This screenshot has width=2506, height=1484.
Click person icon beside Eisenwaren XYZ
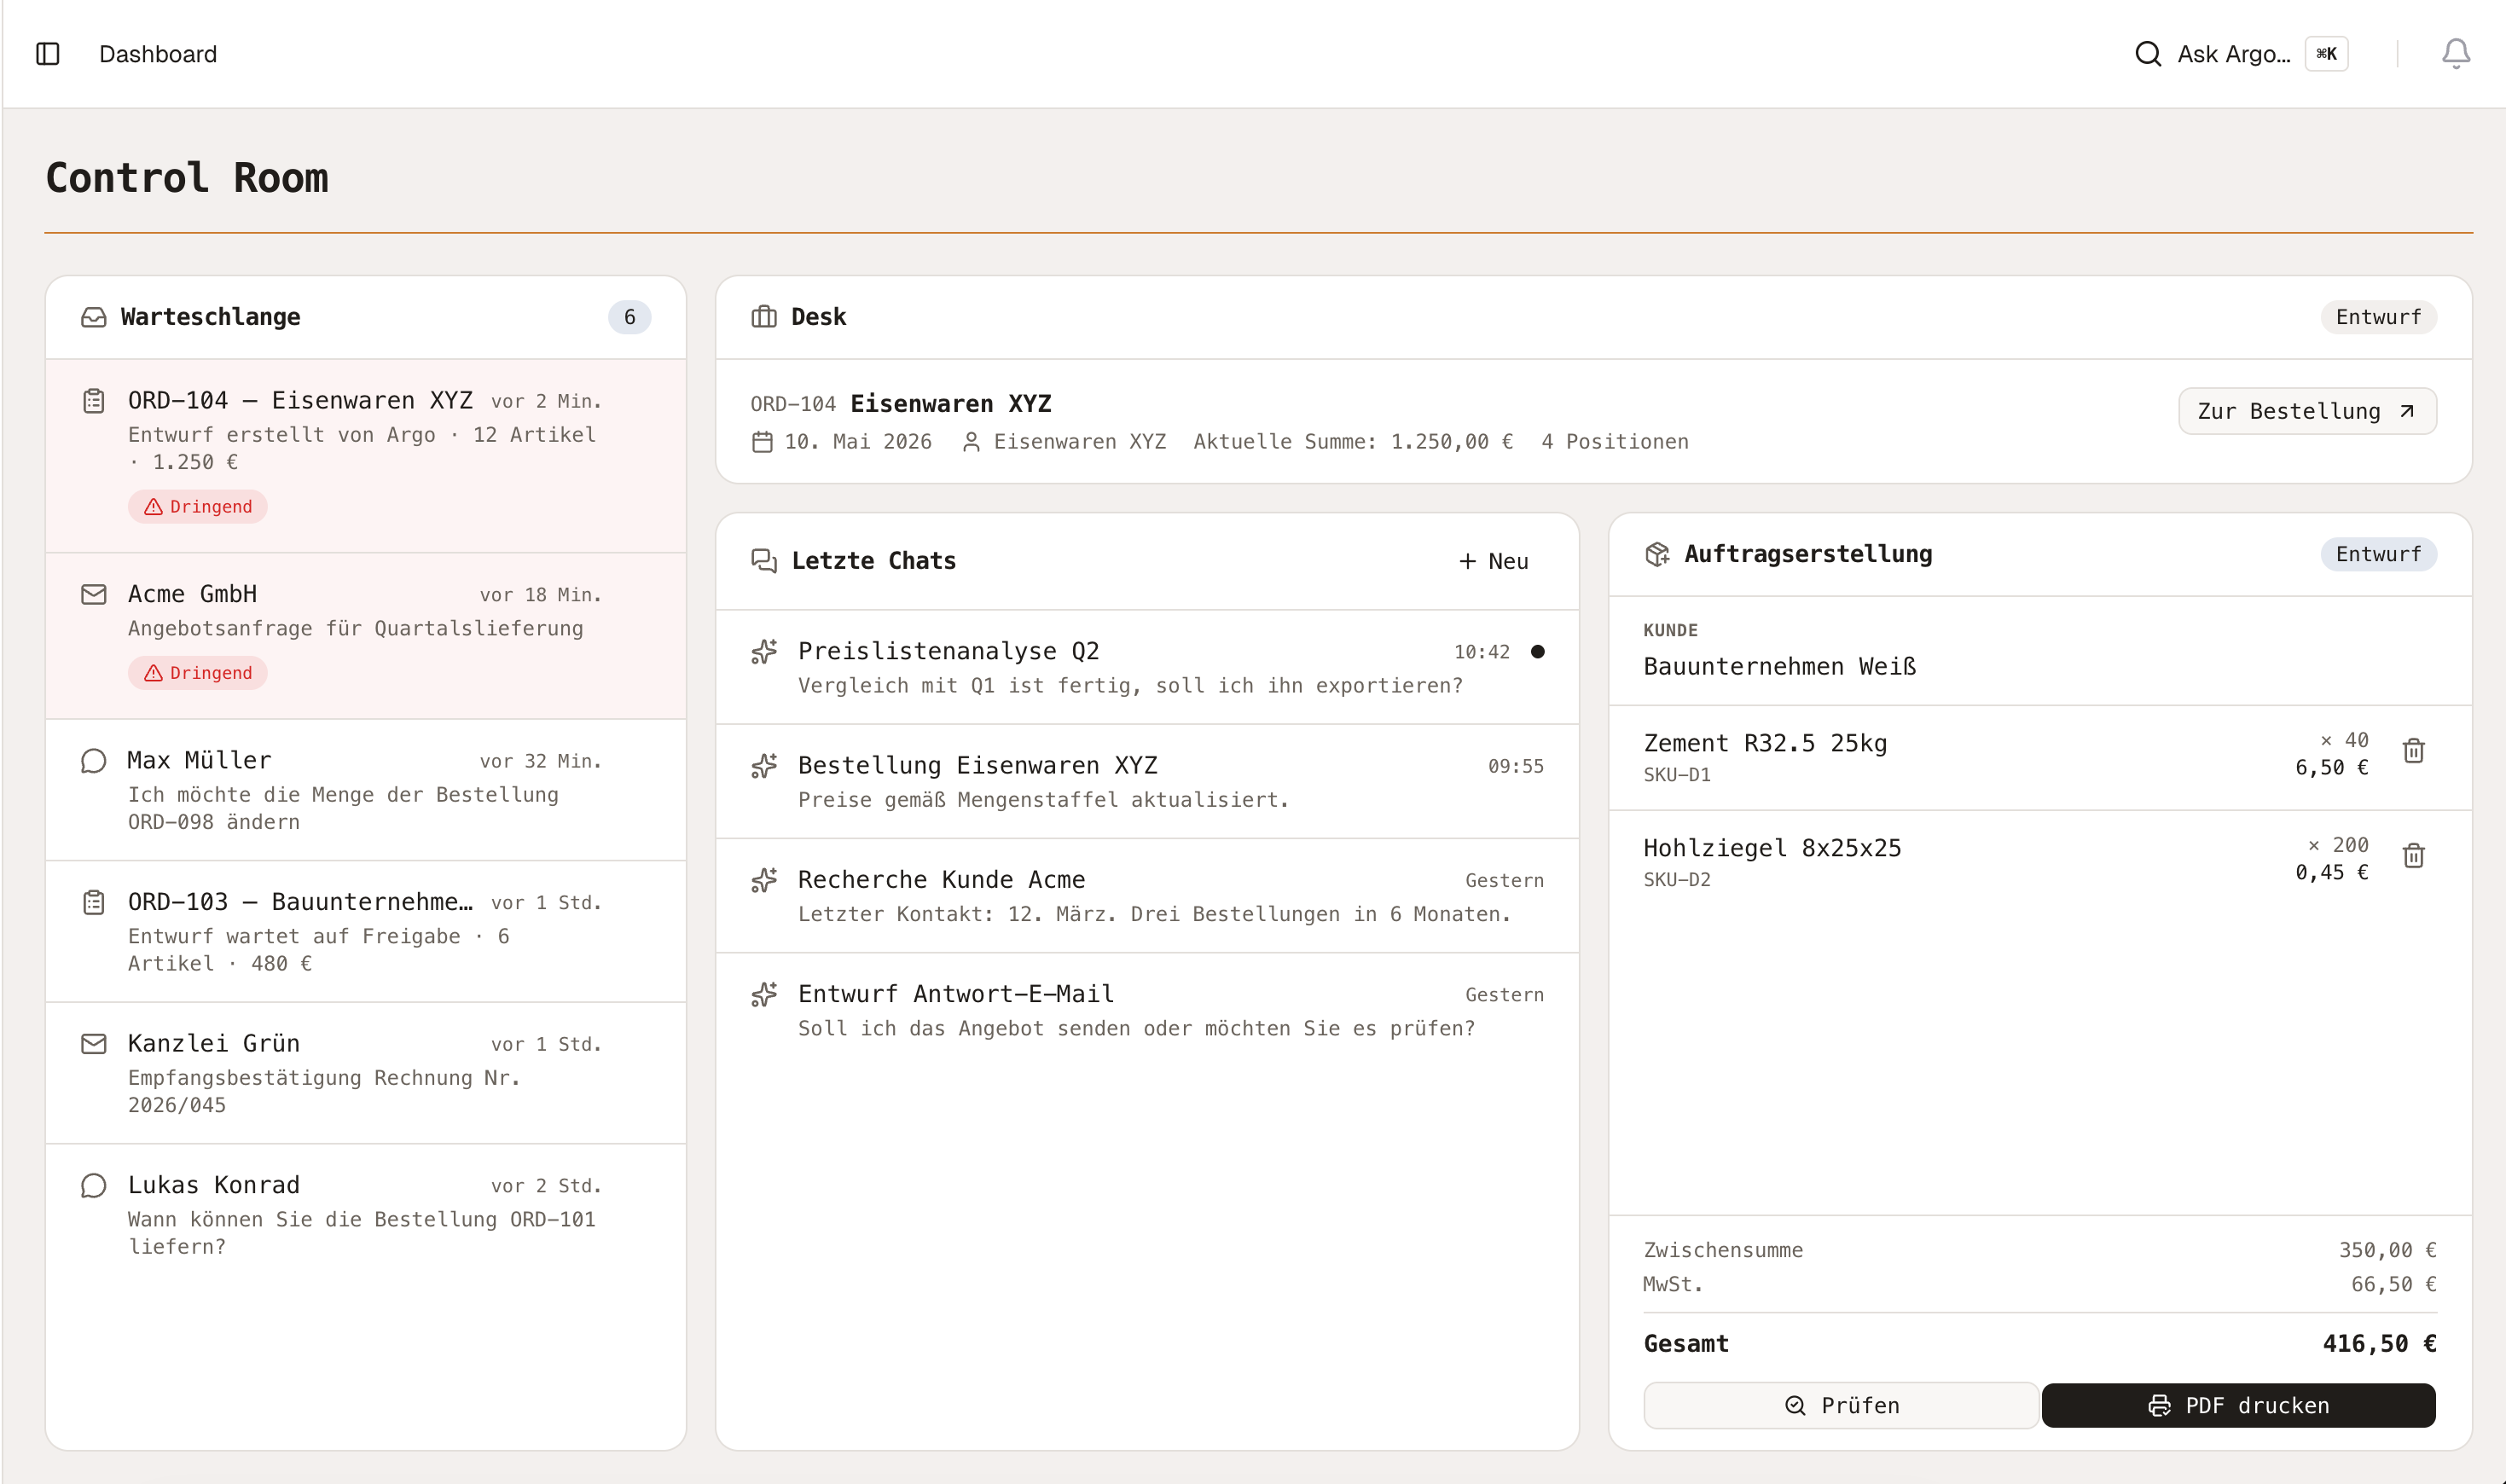click(x=970, y=442)
